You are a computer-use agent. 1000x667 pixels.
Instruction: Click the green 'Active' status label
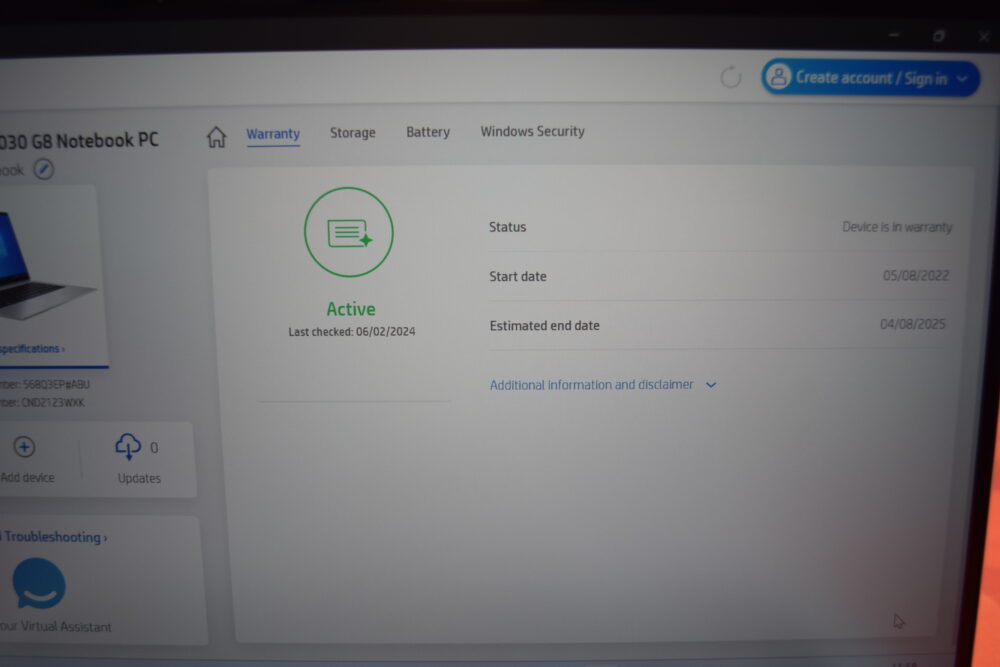[351, 309]
